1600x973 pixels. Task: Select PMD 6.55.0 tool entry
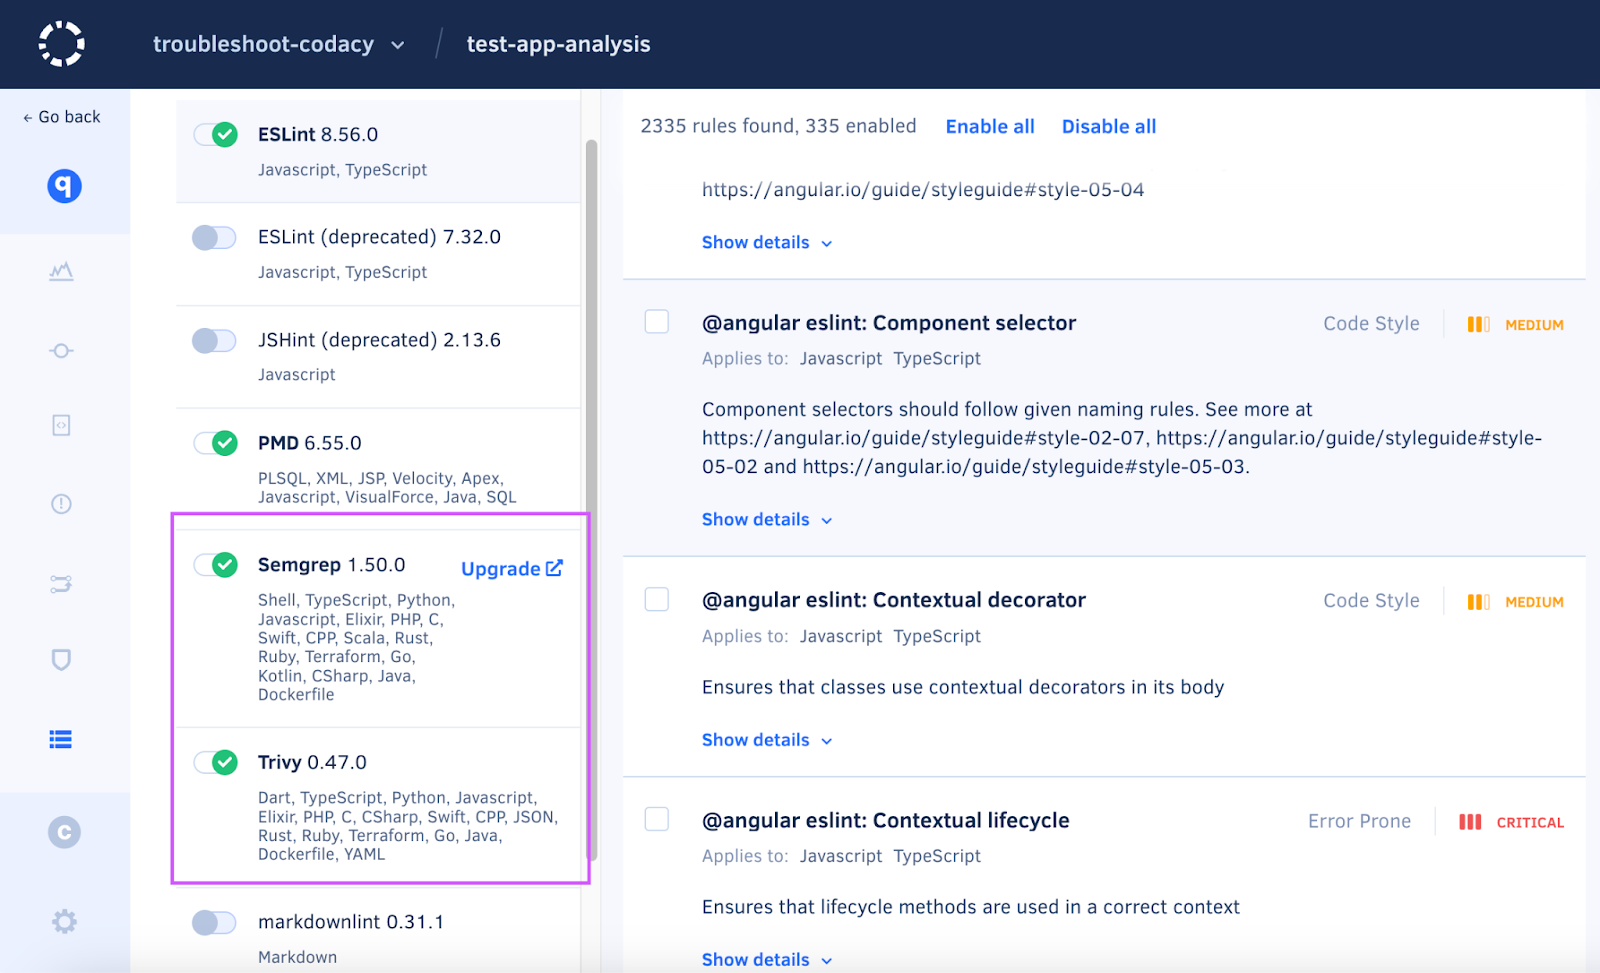(x=378, y=469)
